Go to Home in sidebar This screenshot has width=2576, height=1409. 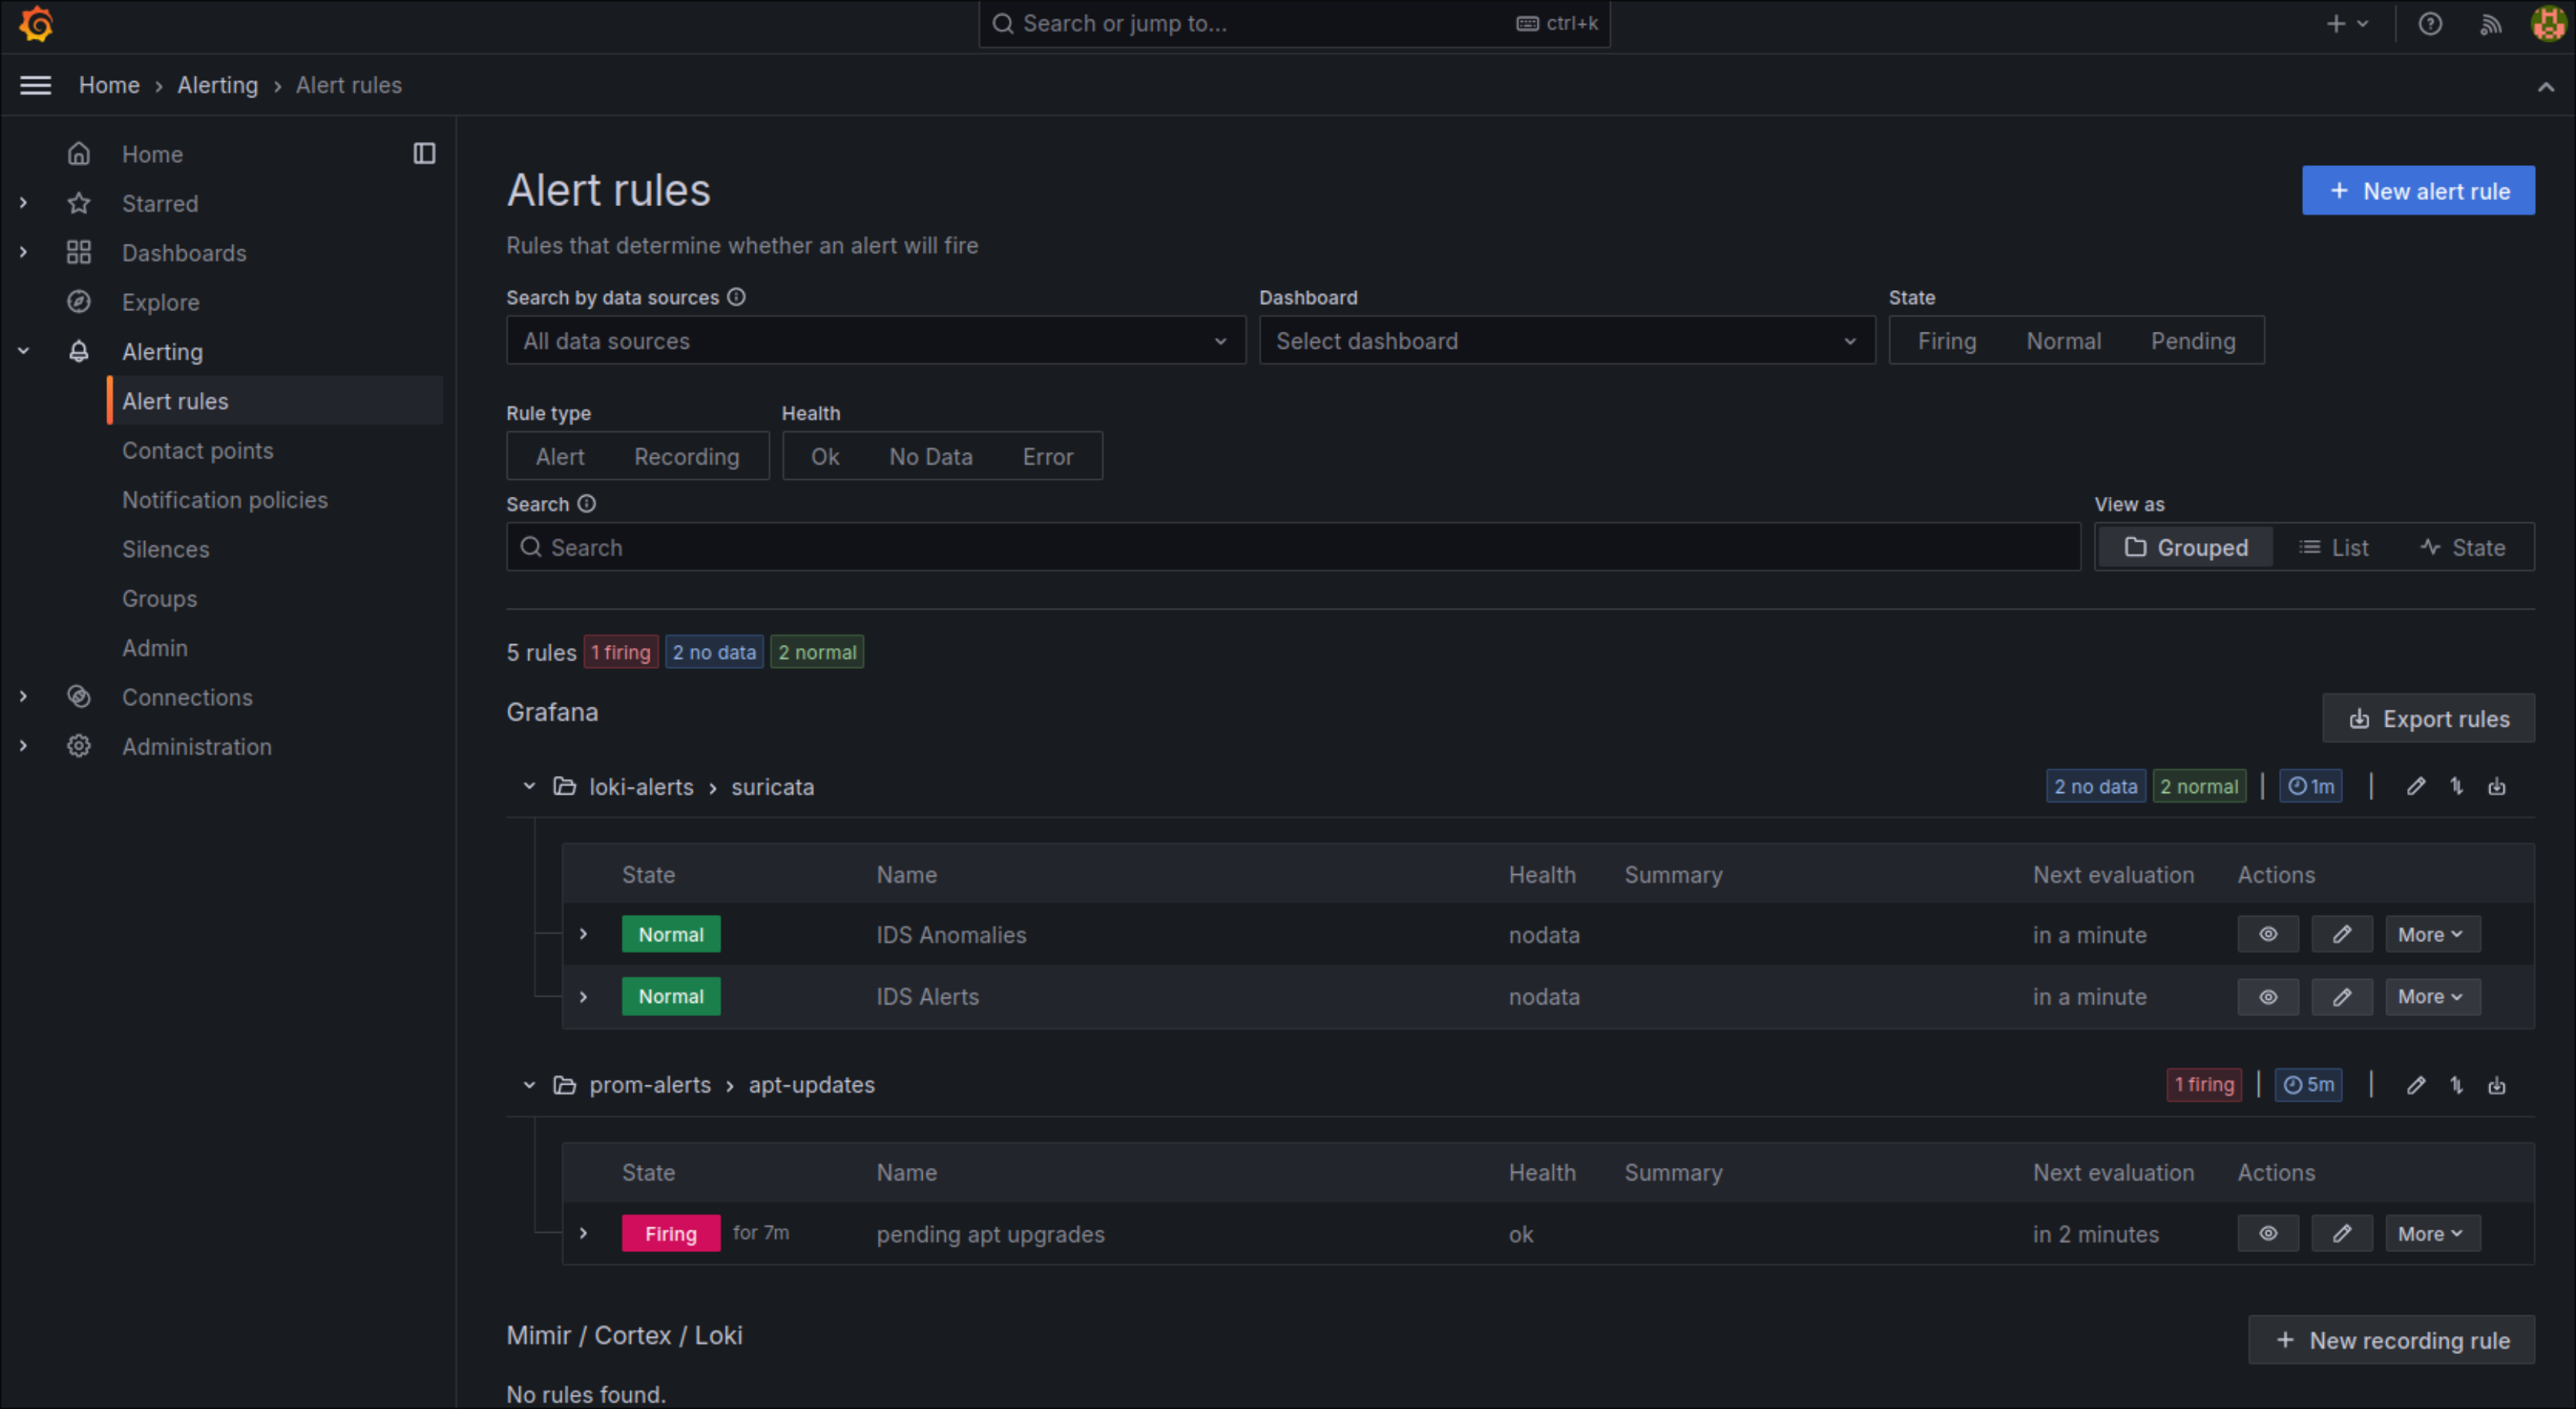[x=152, y=154]
